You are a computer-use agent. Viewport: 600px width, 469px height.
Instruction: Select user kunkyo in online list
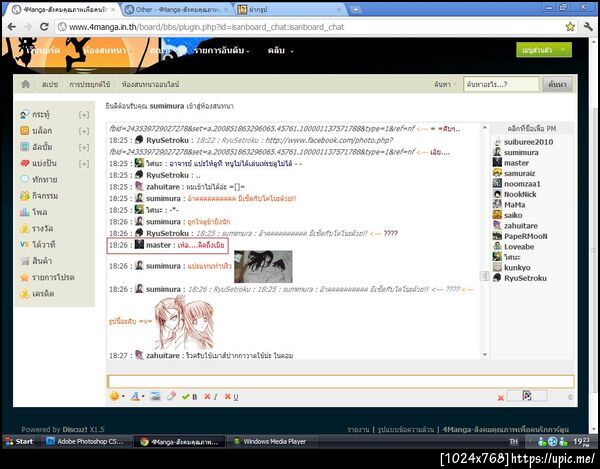[x=517, y=267]
